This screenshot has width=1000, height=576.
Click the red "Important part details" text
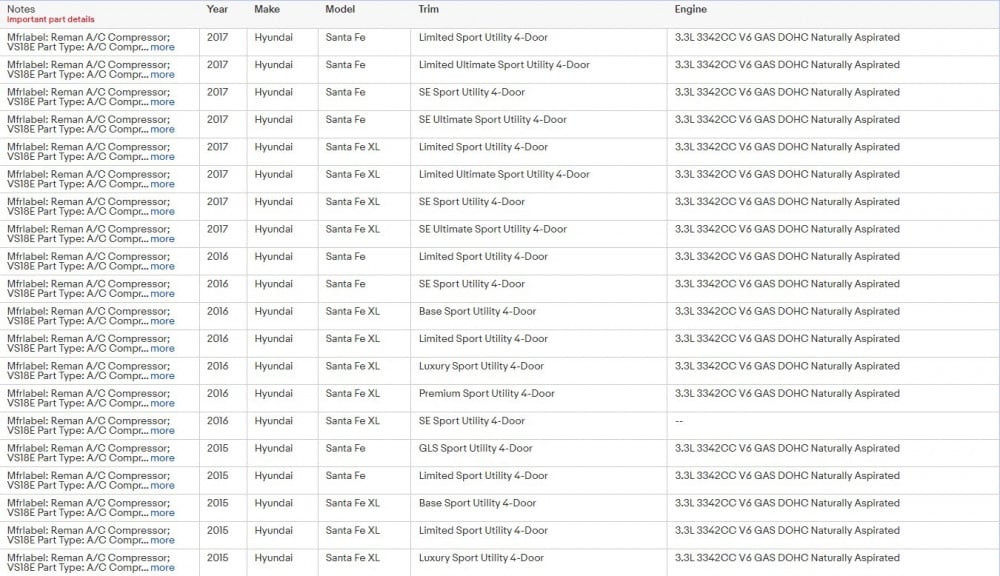pyautogui.click(x=51, y=20)
